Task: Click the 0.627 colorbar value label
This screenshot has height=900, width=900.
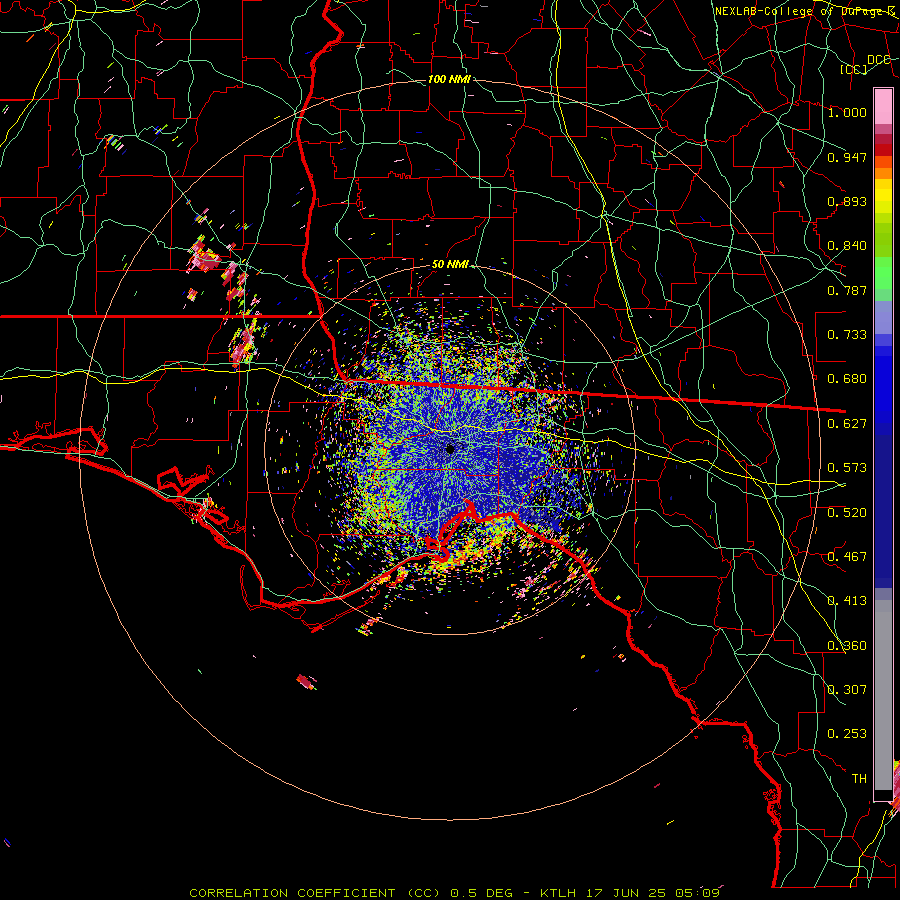Action: pos(847,424)
